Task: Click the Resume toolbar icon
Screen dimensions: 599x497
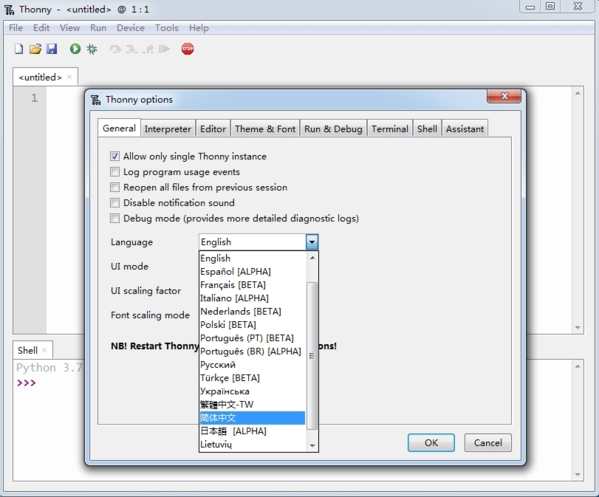Action: coord(164,49)
